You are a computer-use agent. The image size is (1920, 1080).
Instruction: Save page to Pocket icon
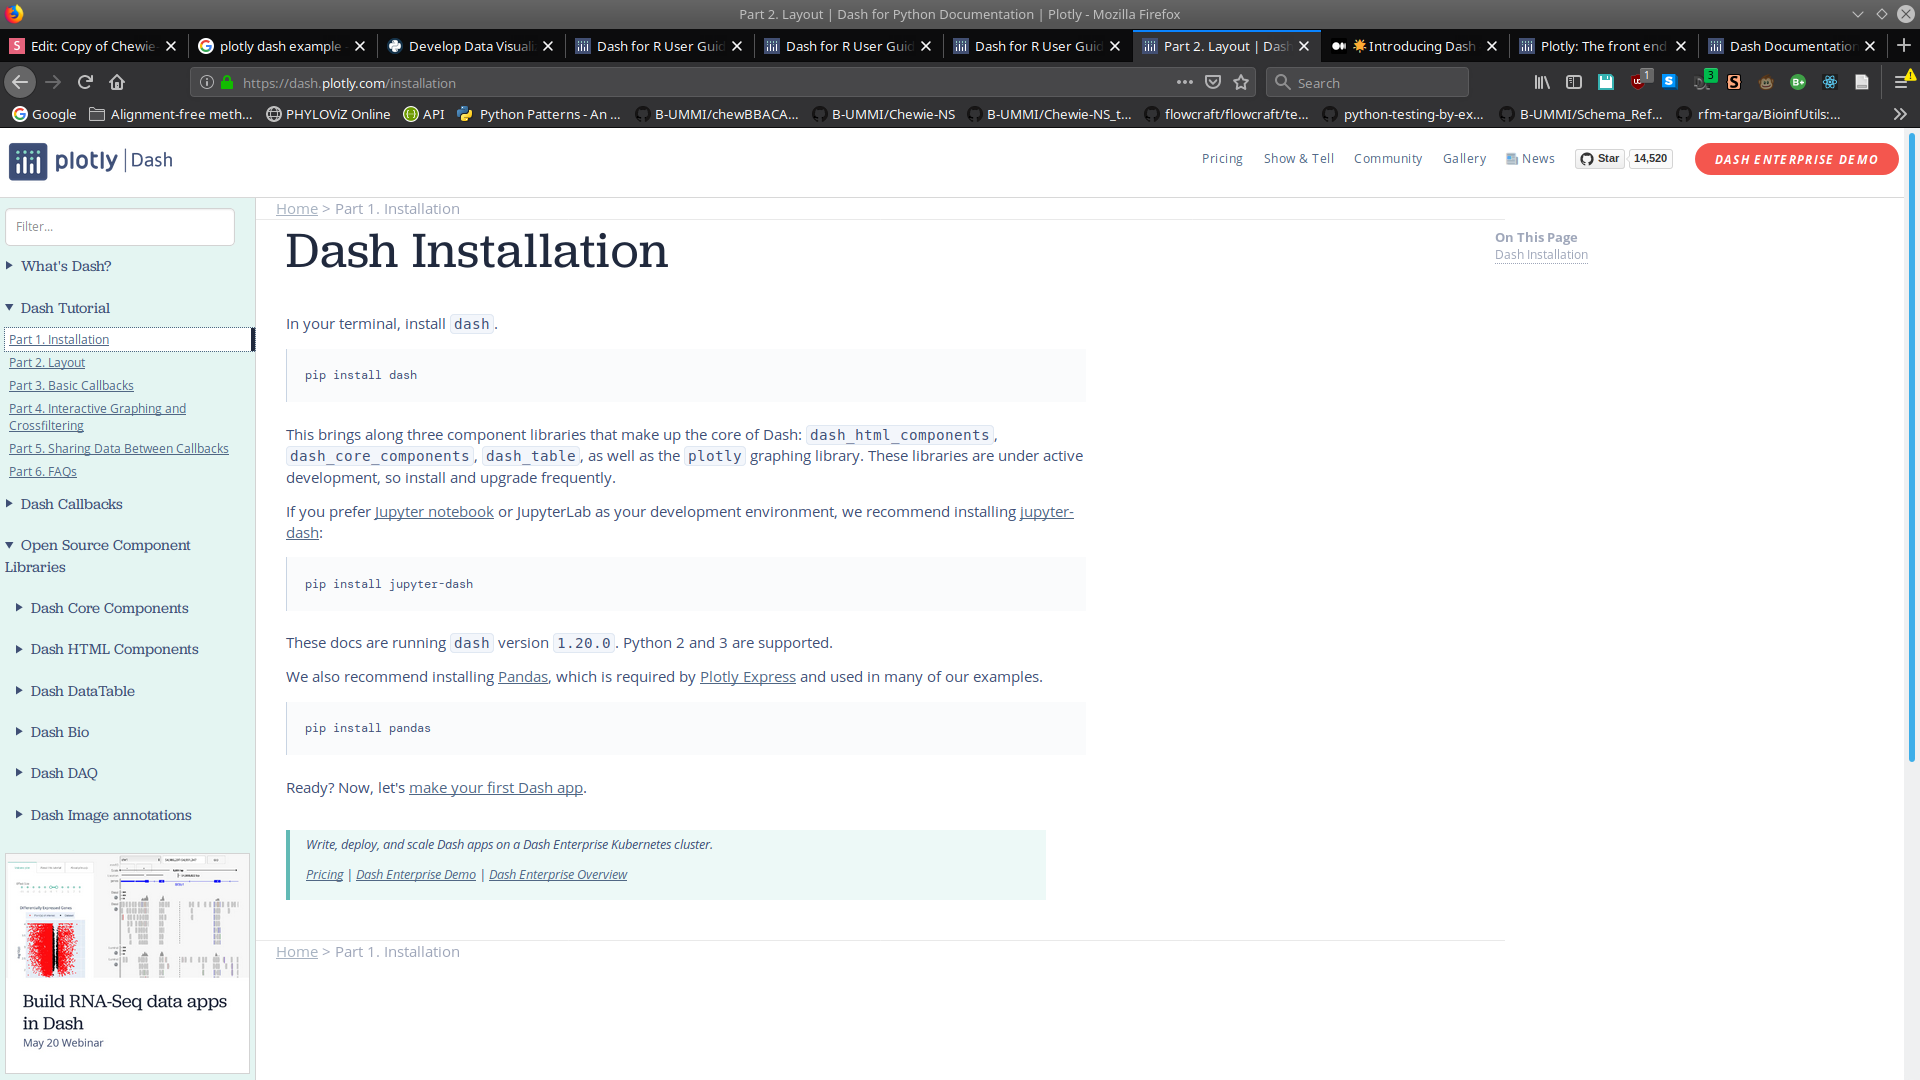coord(1213,83)
